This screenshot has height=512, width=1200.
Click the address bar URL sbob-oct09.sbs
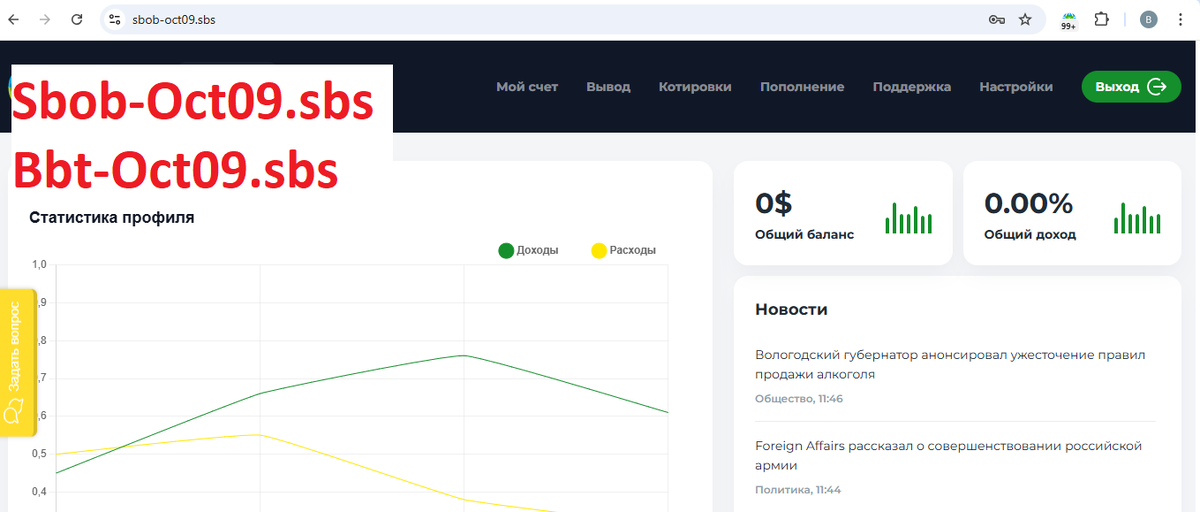(x=174, y=19)
